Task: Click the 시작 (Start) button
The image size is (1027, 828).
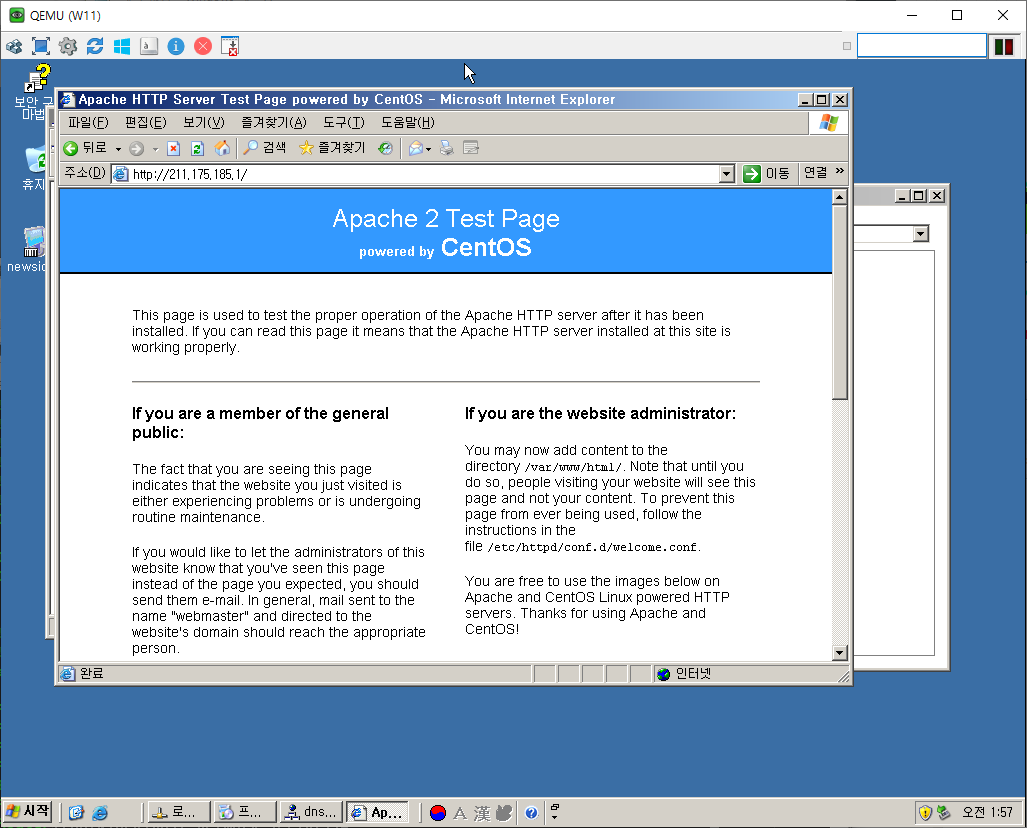Action: point(28,812)
